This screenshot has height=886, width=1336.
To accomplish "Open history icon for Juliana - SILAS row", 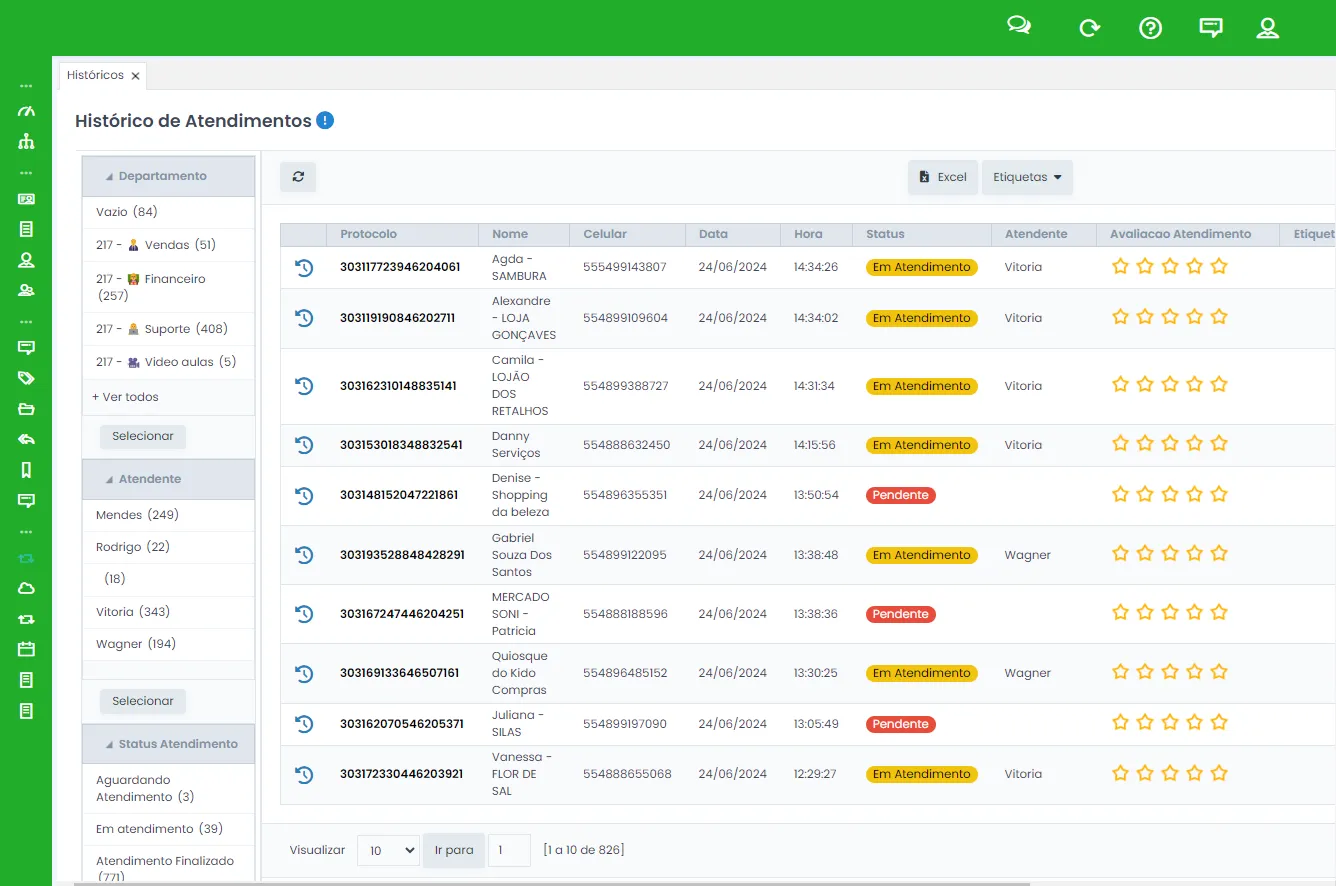I will coord(304,724).
